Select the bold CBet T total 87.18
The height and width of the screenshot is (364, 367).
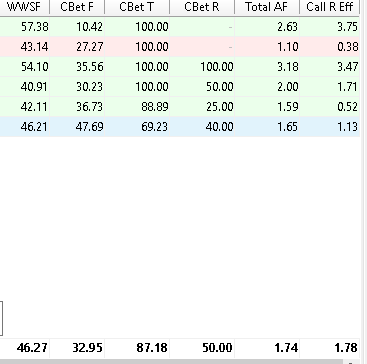(x=152, y=348)
